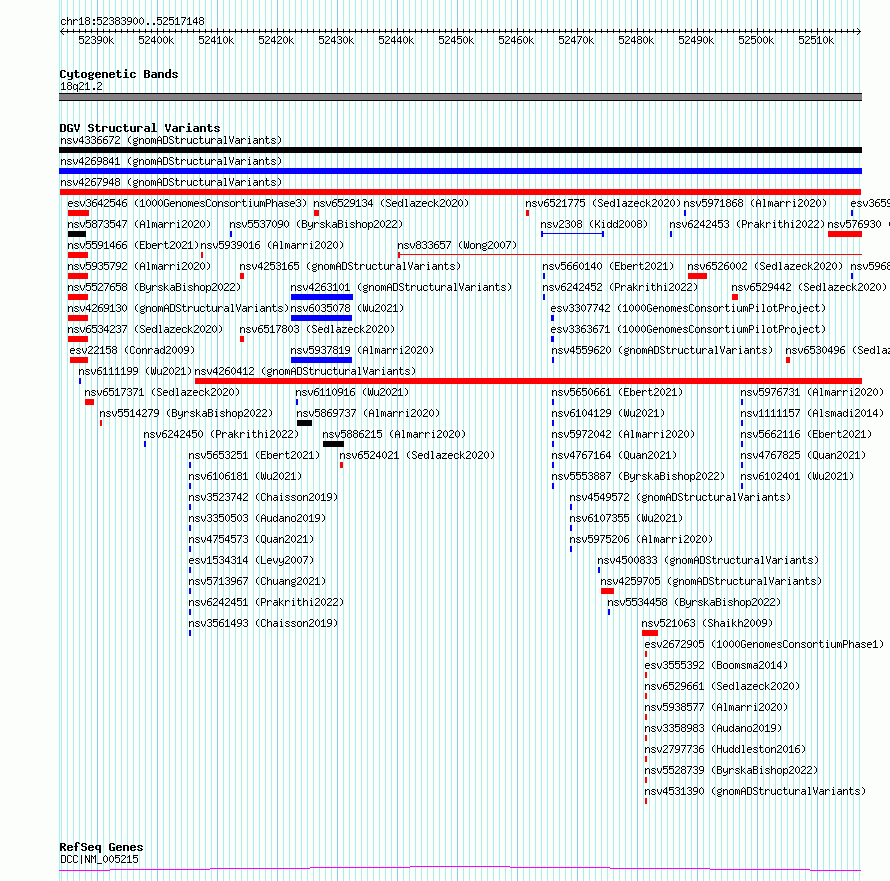The image size is (890, 881).
Task: Open nsv5971868 Almarri2020 variant
Action: click(x=755, y=203)
